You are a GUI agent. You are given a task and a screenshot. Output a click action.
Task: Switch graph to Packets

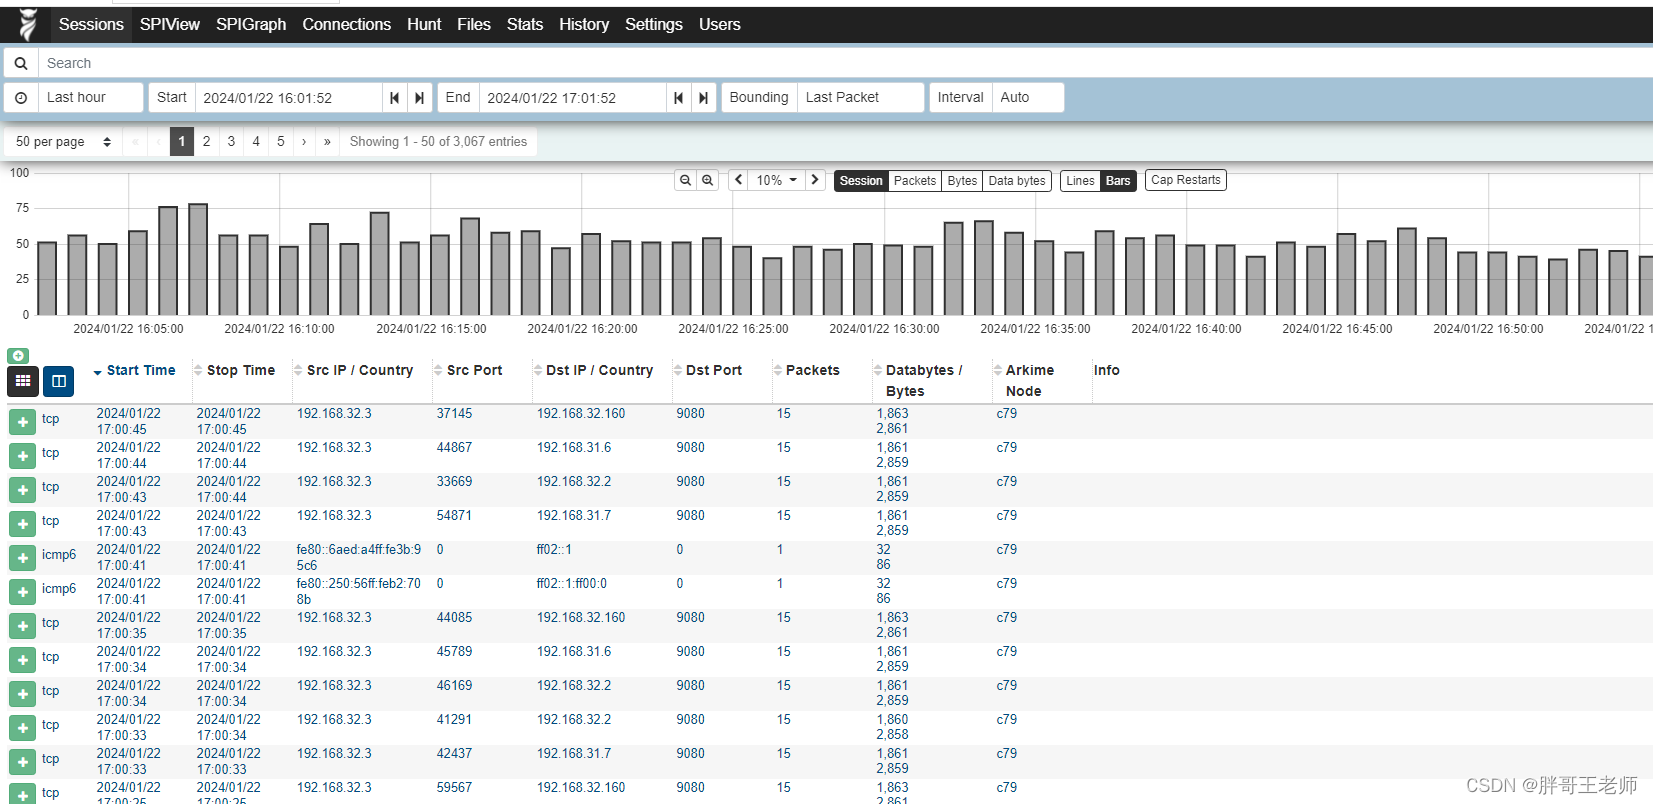(915, 181)
